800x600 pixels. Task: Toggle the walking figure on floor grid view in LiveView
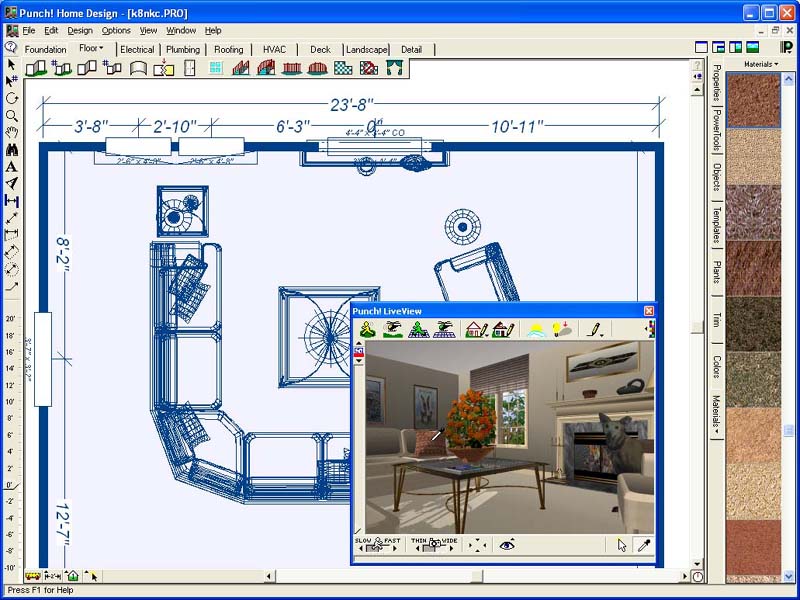[418, 329]
